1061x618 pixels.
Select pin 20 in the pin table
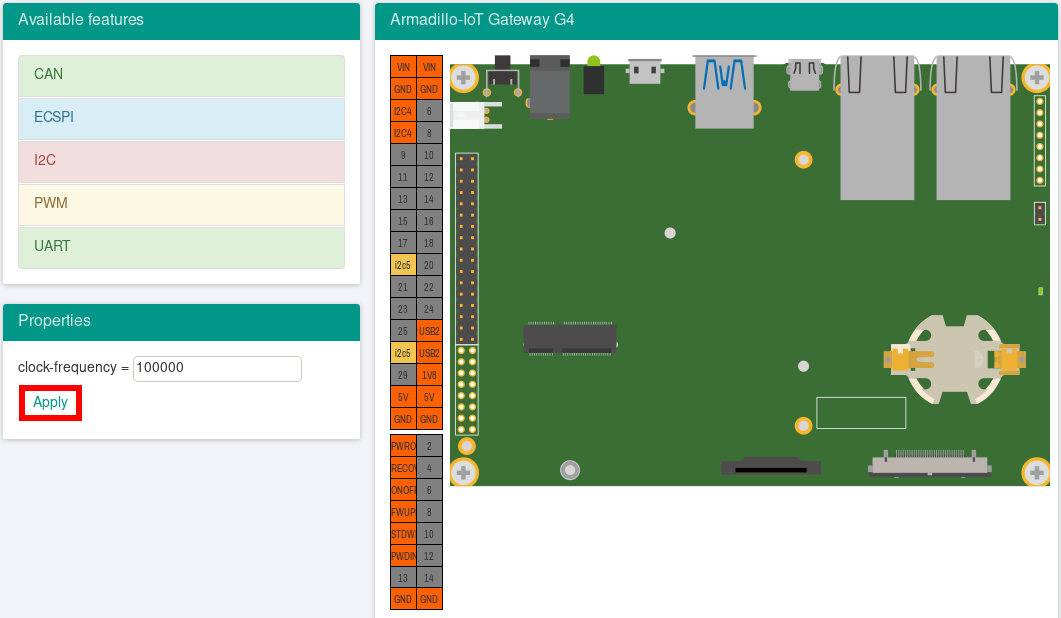pos(429,265)
